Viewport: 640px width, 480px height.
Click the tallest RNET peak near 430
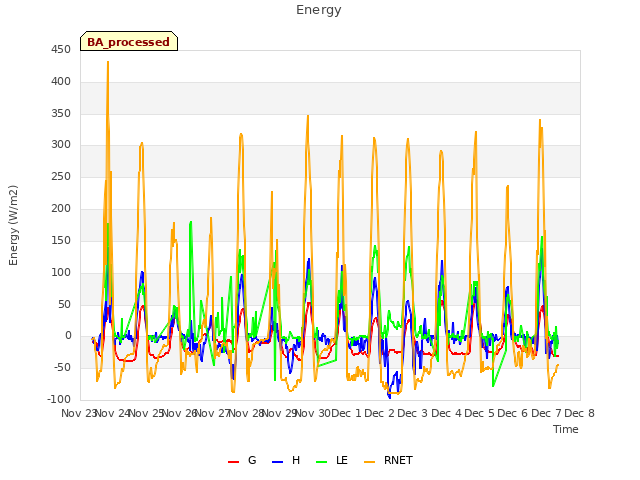pos(108,62)
